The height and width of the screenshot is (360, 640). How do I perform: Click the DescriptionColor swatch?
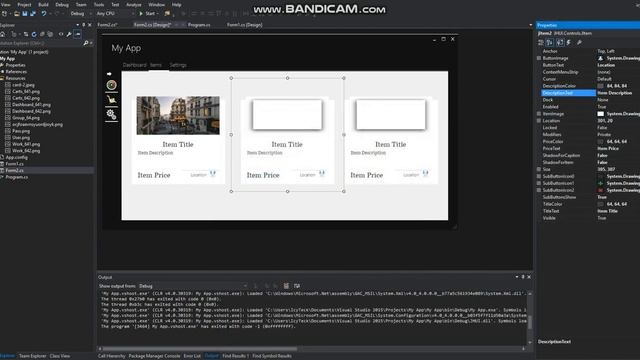tap(600, 86)
